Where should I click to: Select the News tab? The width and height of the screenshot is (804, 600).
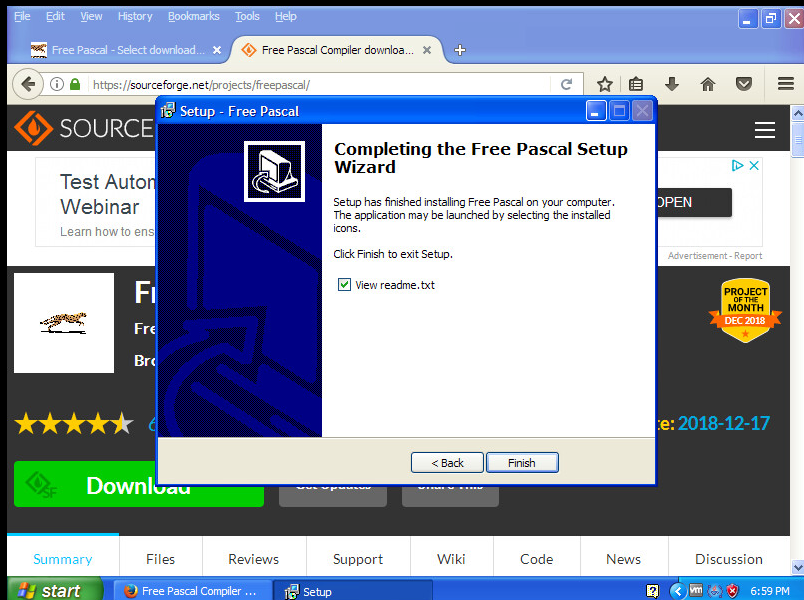tap(624, 558)
